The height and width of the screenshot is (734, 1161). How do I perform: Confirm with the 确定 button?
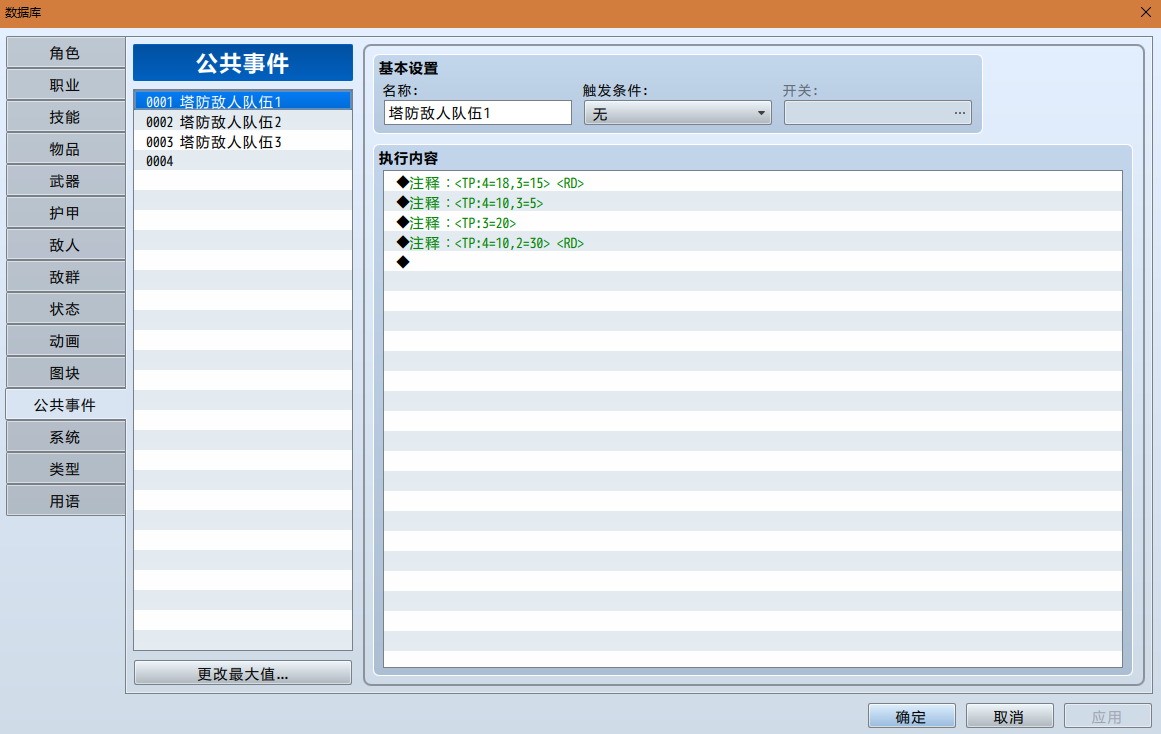pyautogui.click(x=911, y=716)
